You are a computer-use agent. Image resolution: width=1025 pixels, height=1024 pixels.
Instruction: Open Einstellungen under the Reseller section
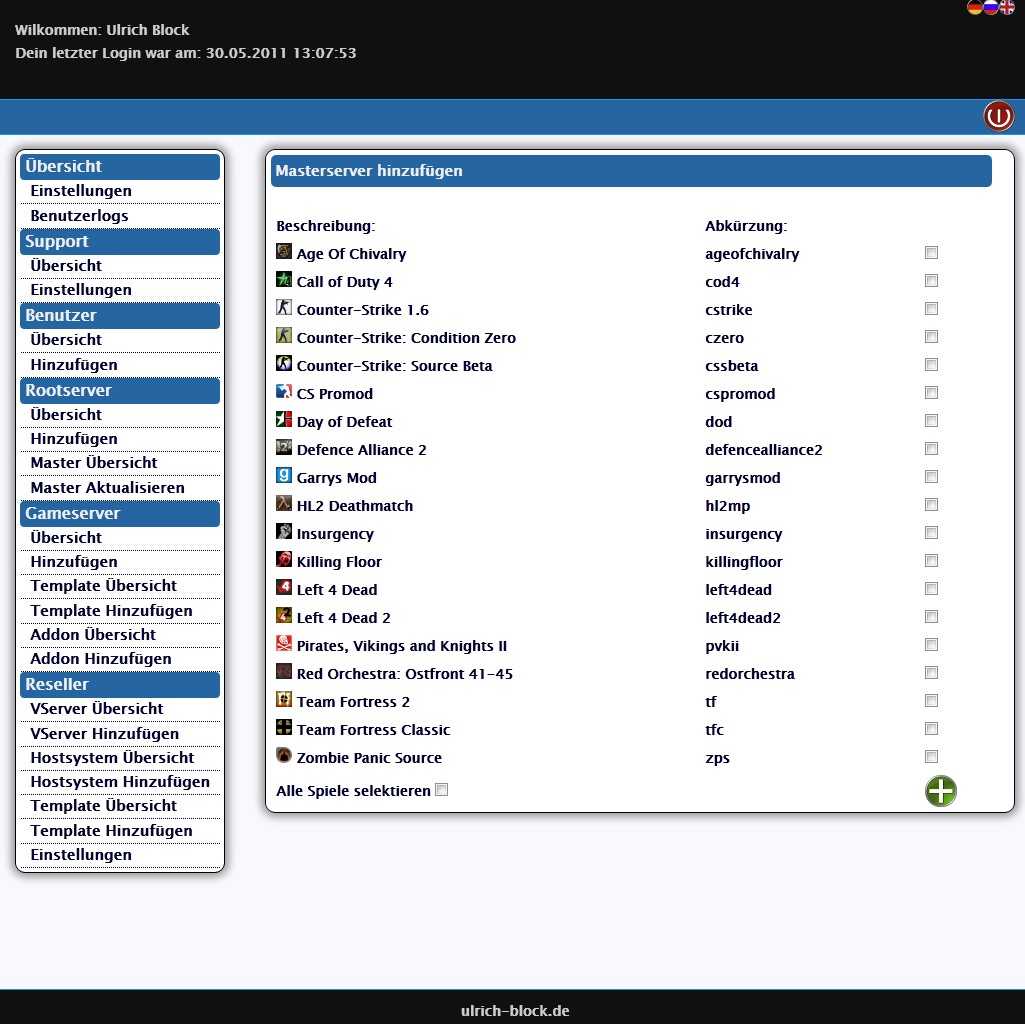pos(81,855)
